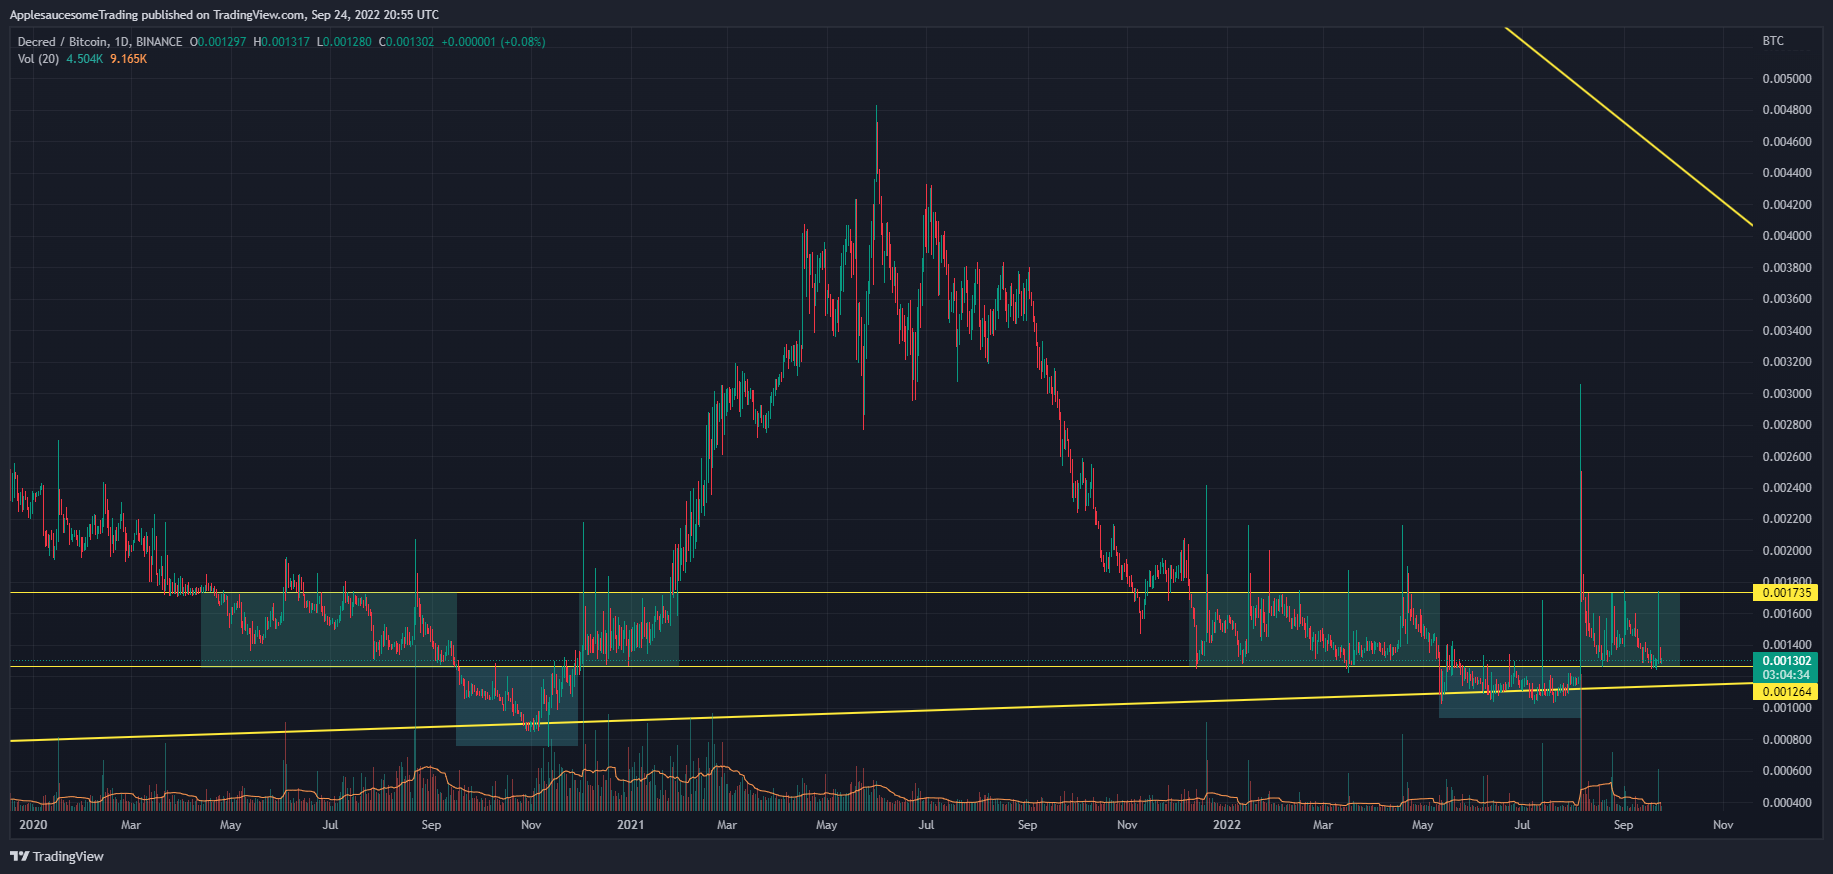This screenshot has height=874, width=1833.
Task: Click the +0.000001 (+0.08%) change value
Action: click(x=493, y=42)
